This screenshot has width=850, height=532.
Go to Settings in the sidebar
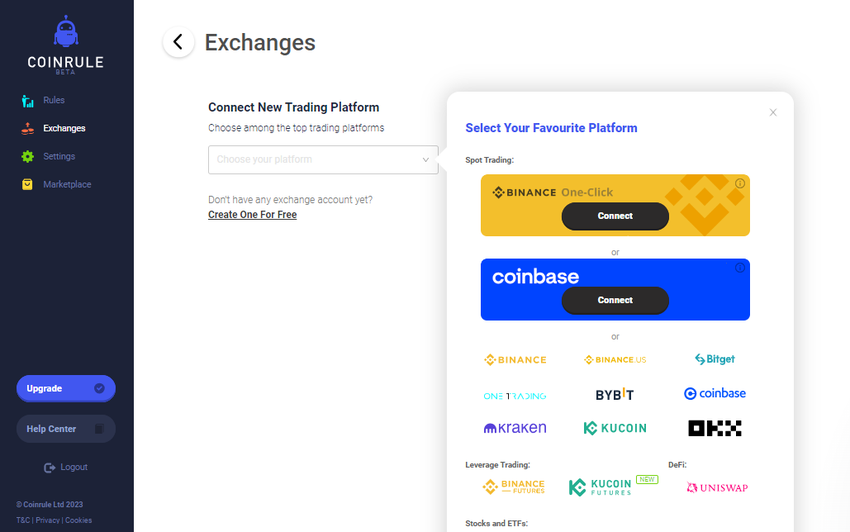(58, 157)
